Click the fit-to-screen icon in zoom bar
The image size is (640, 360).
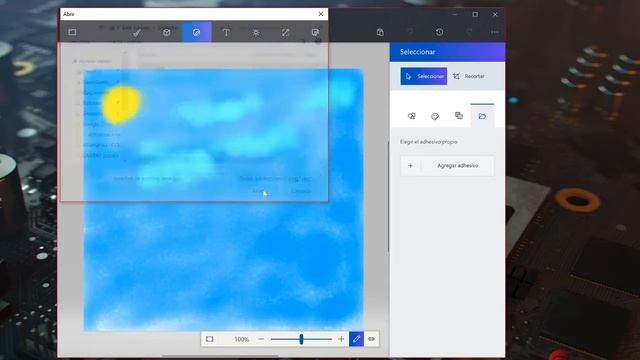pos(210,339)
